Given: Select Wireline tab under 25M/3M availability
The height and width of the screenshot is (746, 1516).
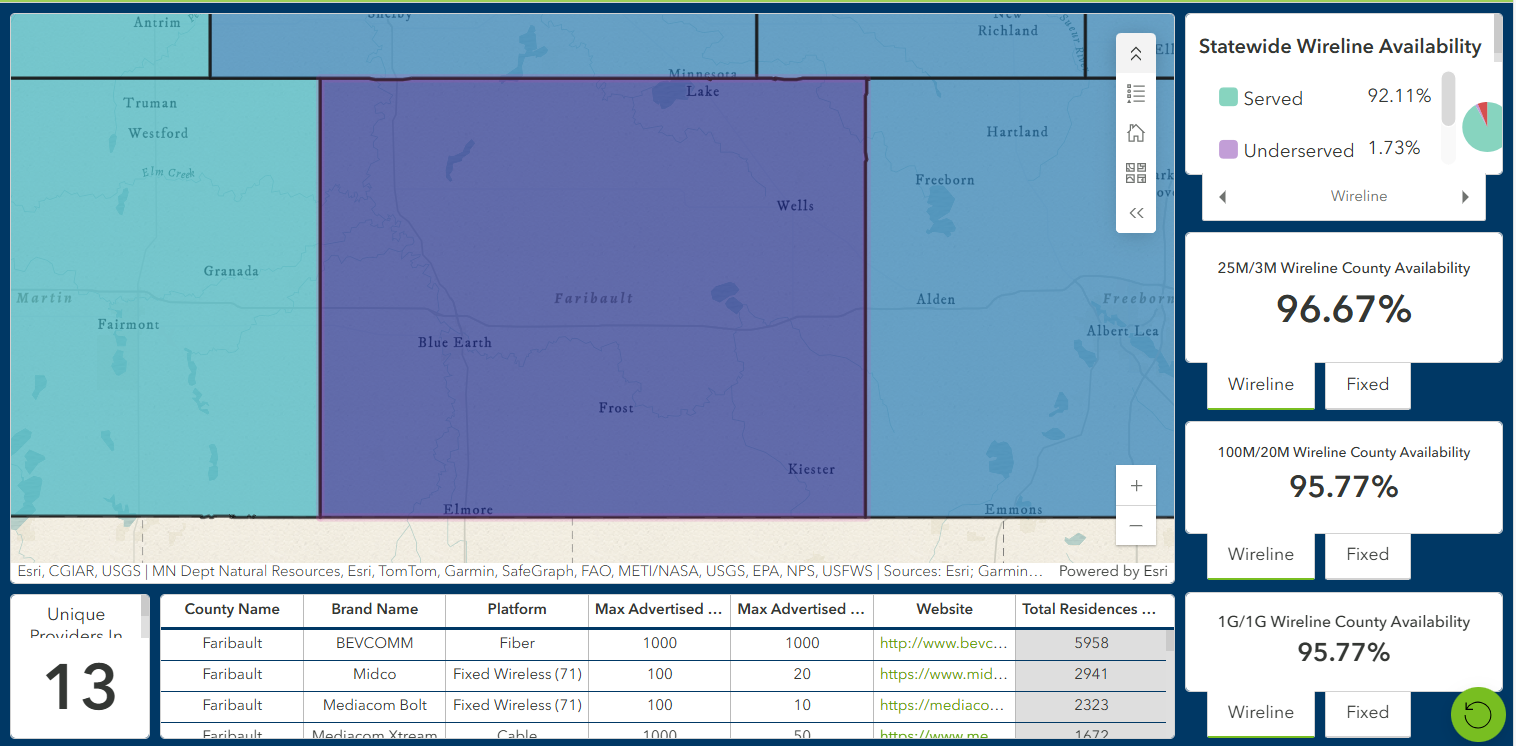Looking at the screenshot, I should (1260, 384).
